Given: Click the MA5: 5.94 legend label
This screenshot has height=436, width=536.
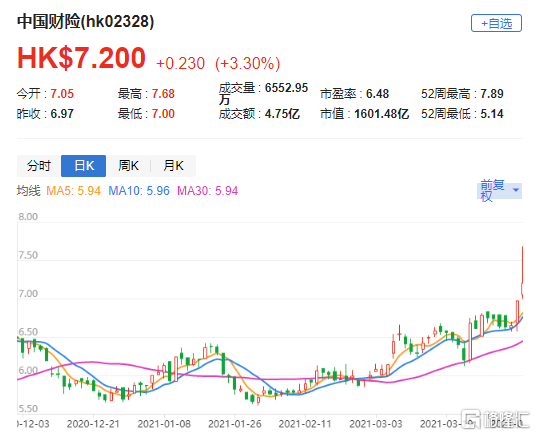Looking at the screenshot, I should tap(73, 191).
